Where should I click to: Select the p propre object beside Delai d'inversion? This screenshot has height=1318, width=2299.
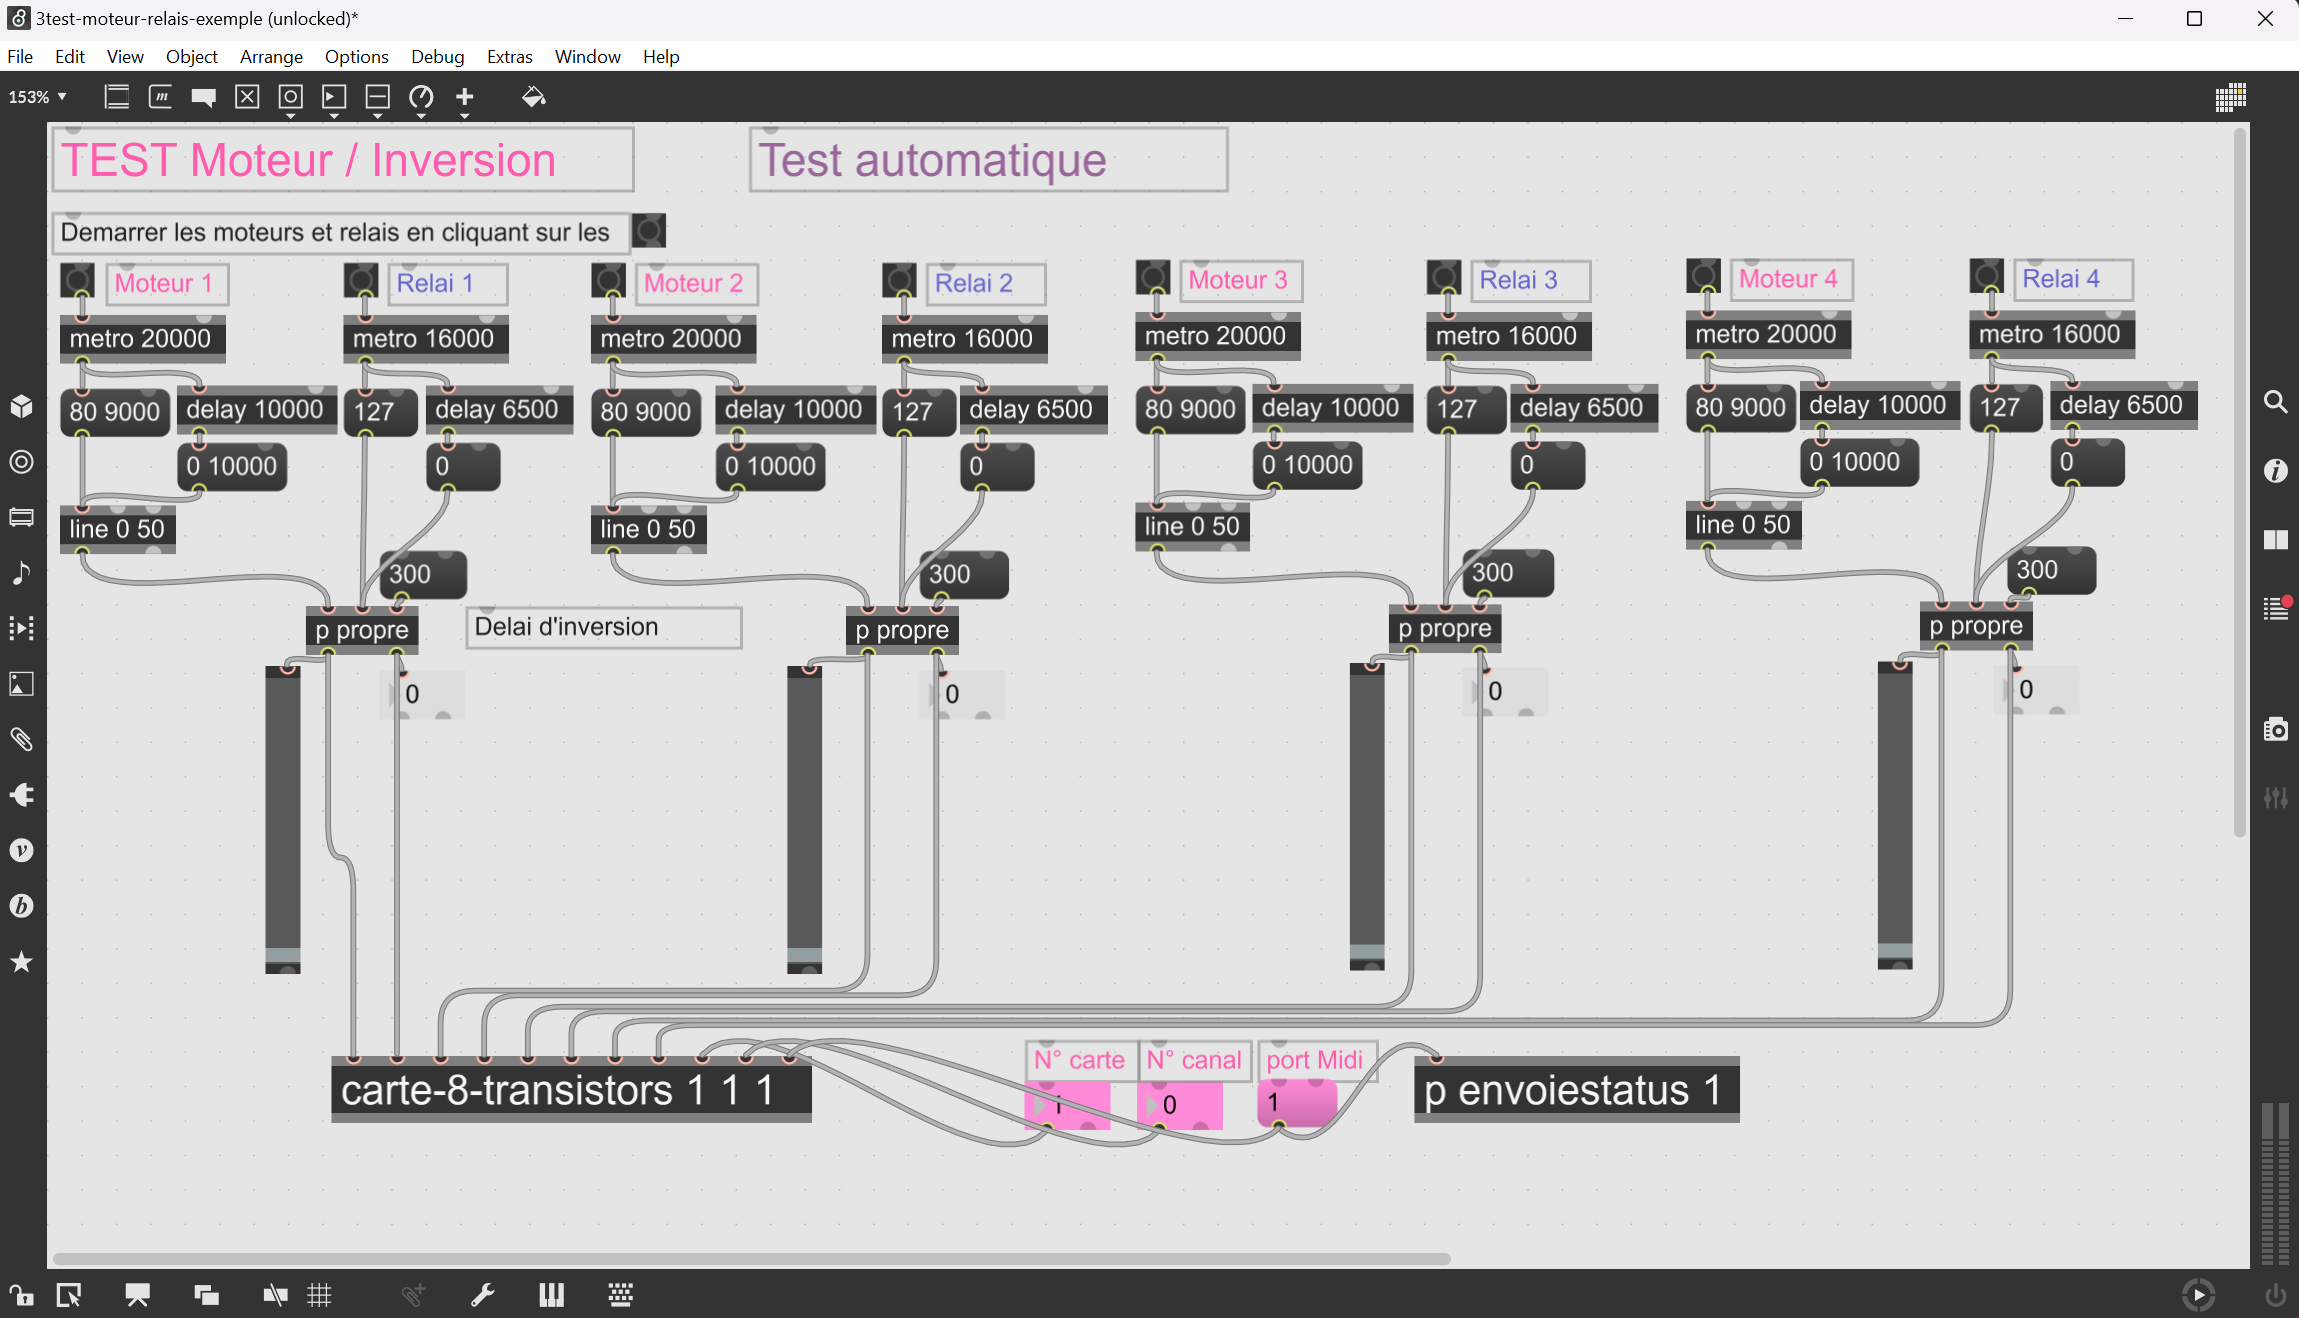362,631
